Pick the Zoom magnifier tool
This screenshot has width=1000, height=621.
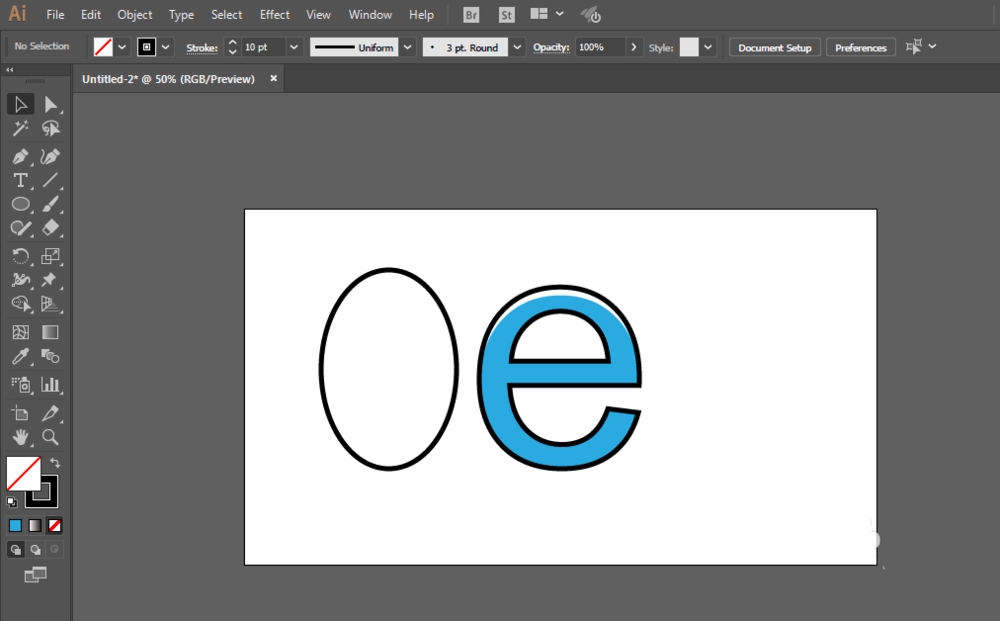[50, 437]
